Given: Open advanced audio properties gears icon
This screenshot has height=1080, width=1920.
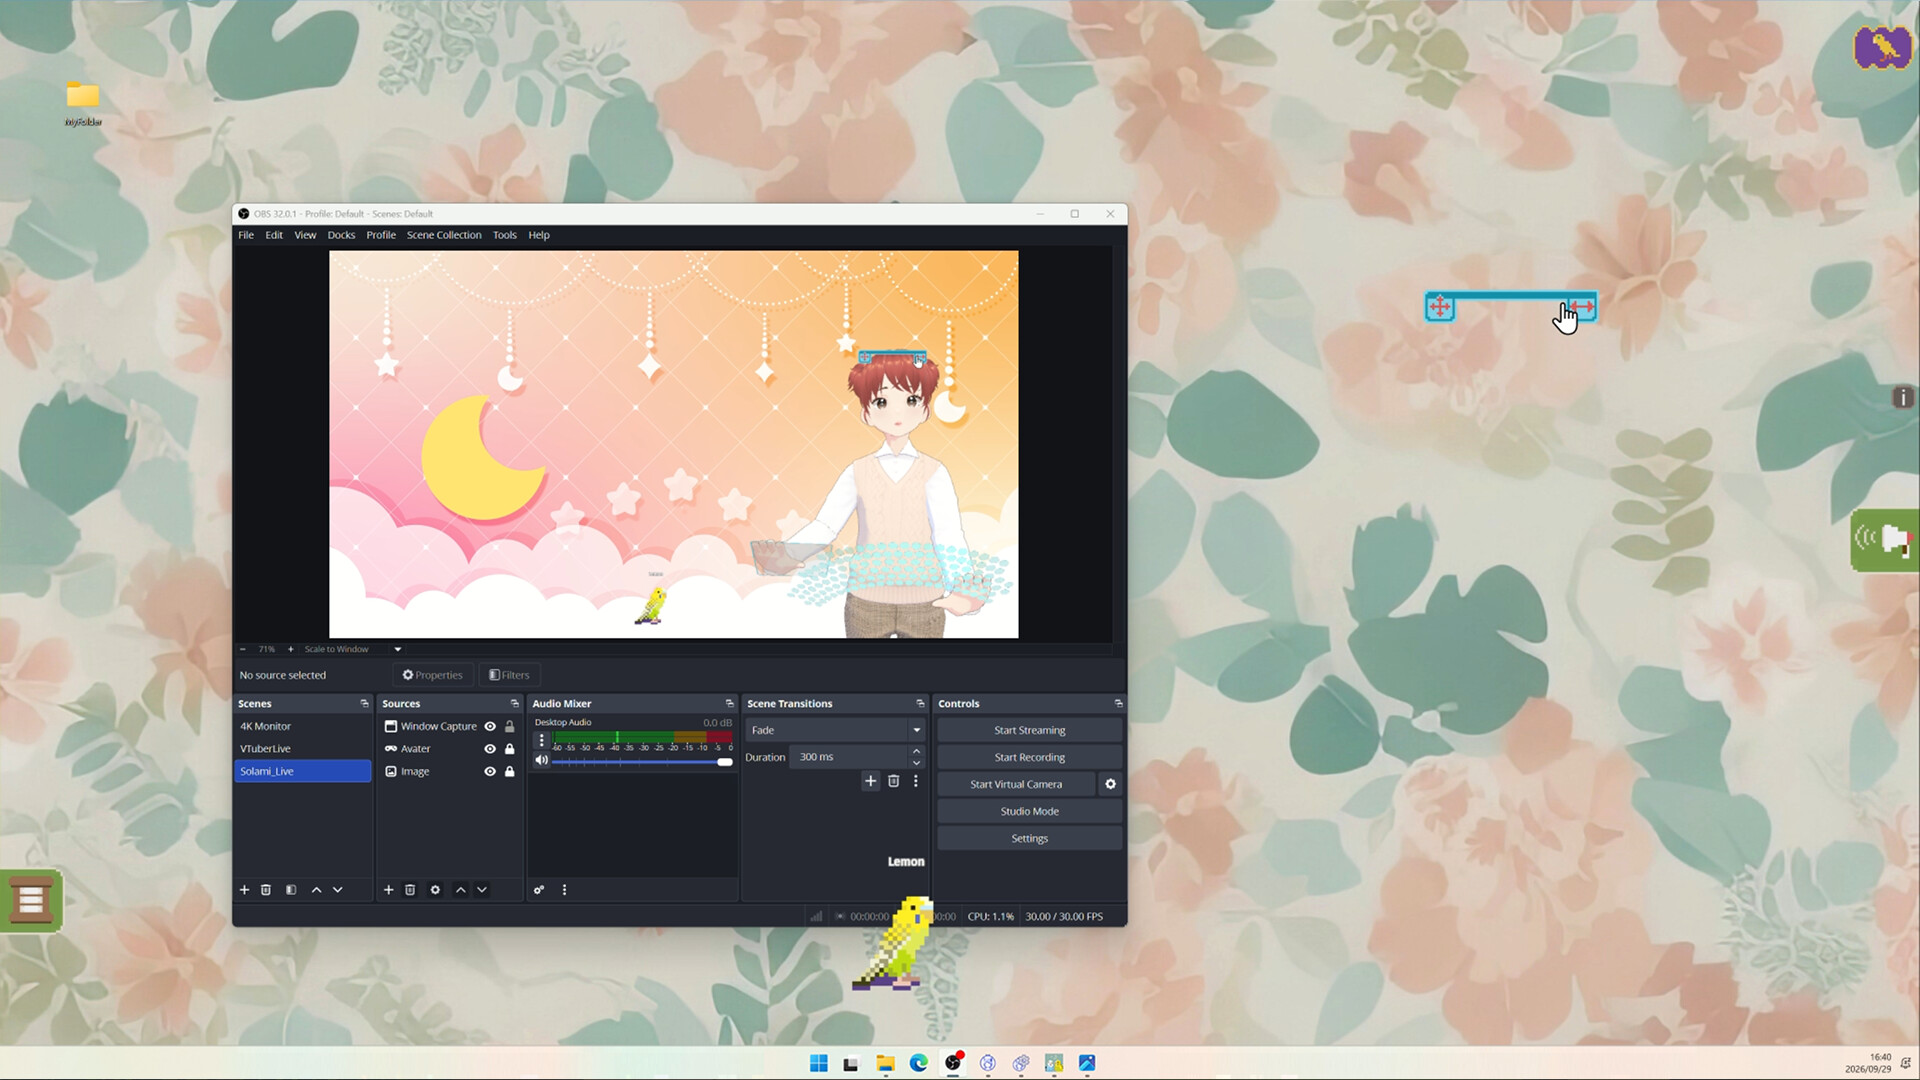Looking at the screenshot, I should pyautogui.click(x=539, y=890).
